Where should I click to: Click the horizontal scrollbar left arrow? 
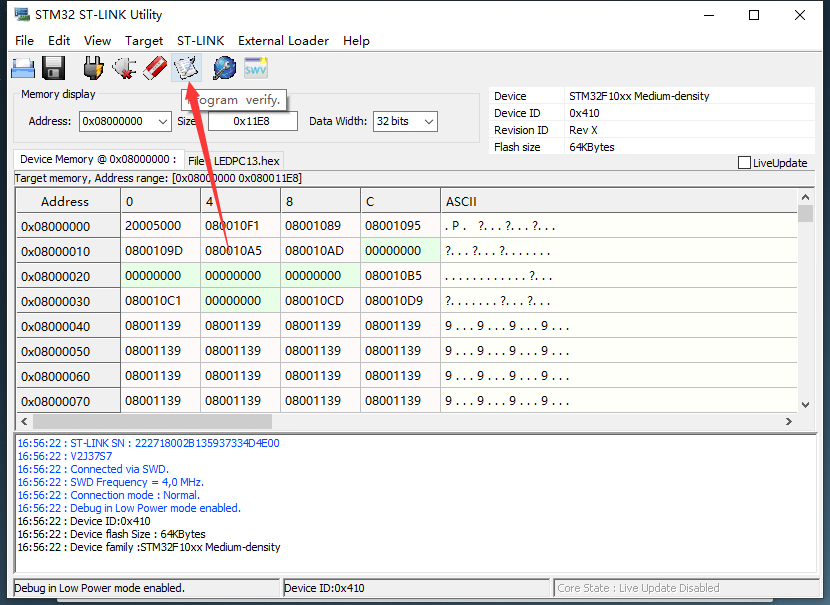tap(24, 421)
